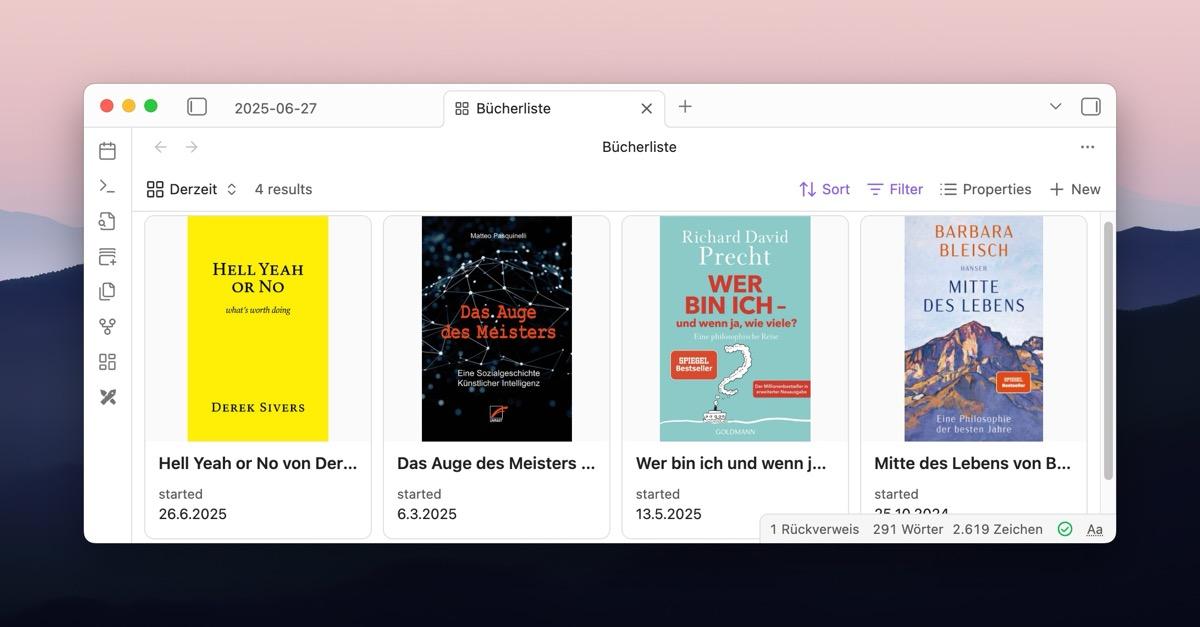This screenshot has width=1200, height=627.
Task: Open the Das Auge des Meisters cover
Action: pyautogui.click(x=497, y=329)
